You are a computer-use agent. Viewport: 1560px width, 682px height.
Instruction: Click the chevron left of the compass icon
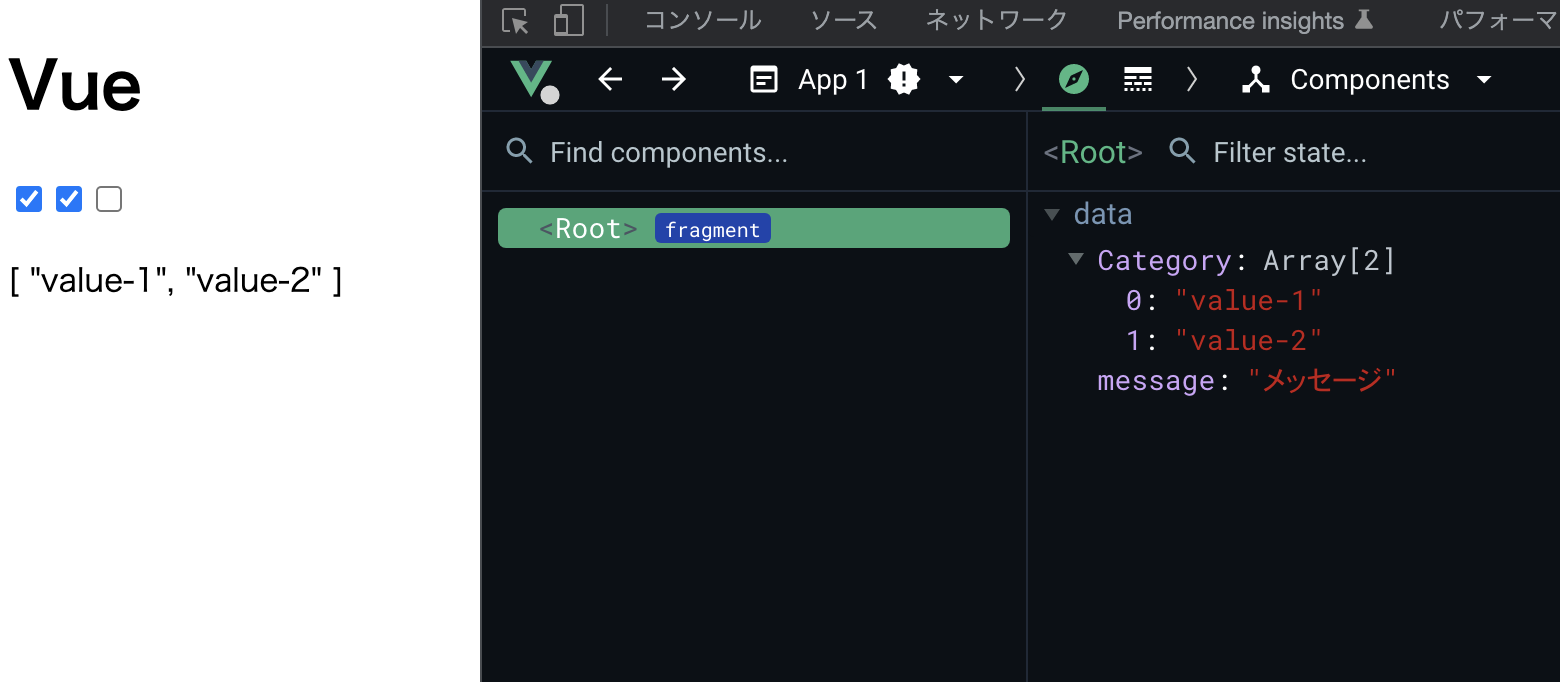click(1020, 80)
